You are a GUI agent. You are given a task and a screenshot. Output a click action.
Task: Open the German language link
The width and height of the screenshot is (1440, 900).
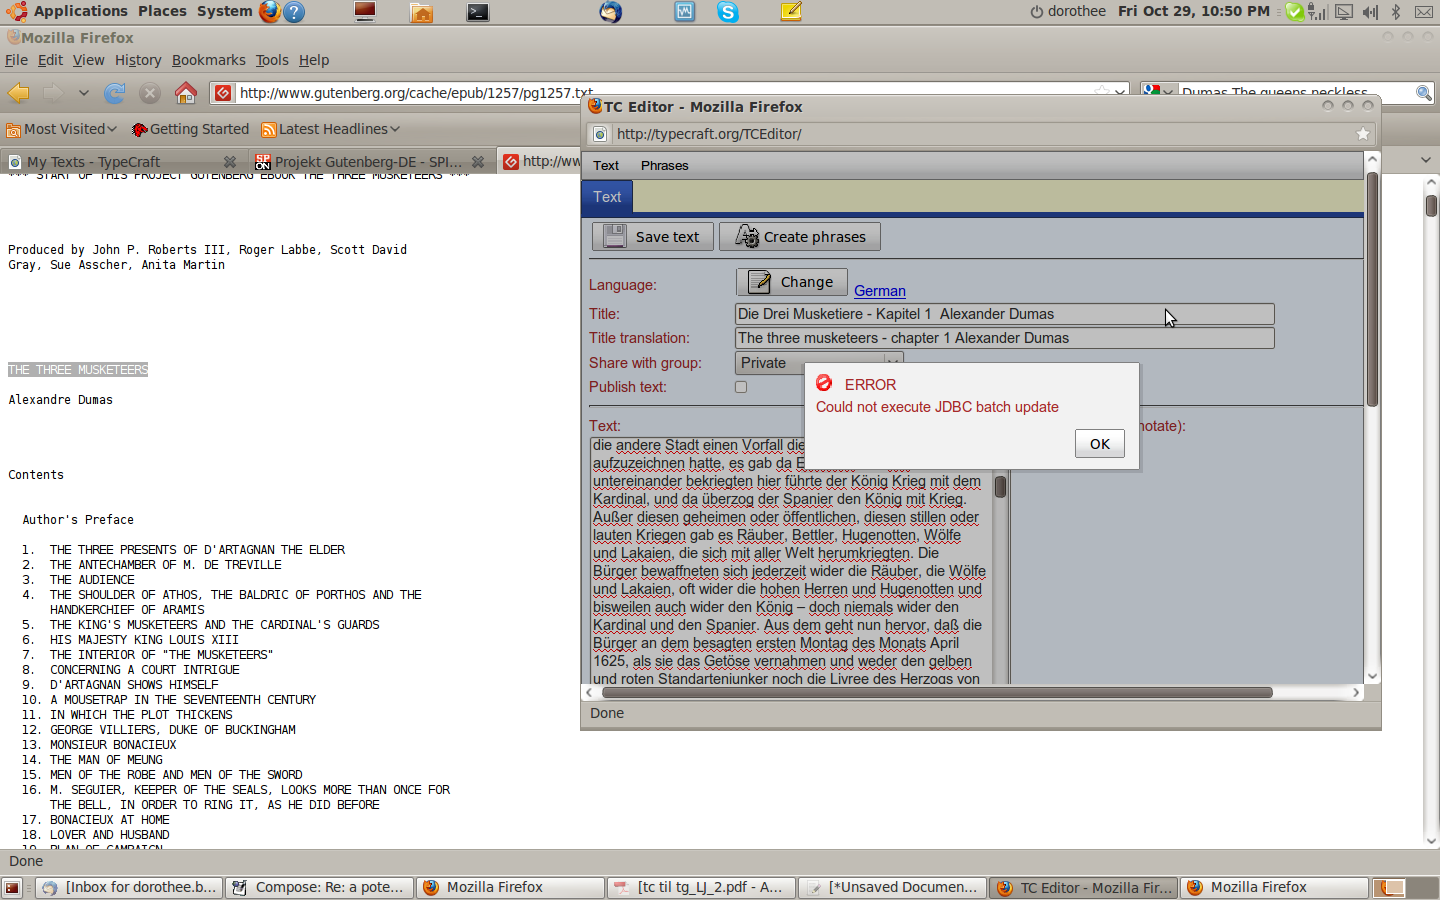pos(880,291)
